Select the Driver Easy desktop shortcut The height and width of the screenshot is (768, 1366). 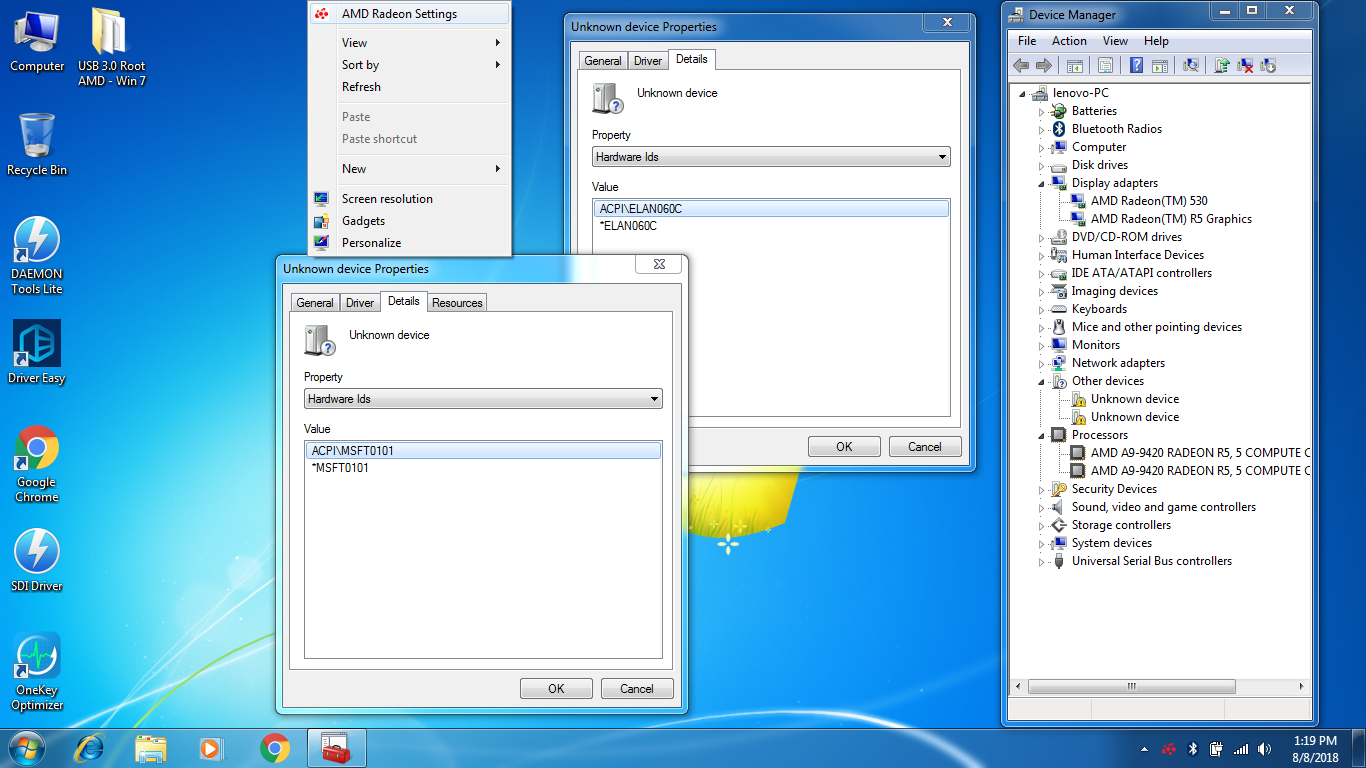(37, 352)
